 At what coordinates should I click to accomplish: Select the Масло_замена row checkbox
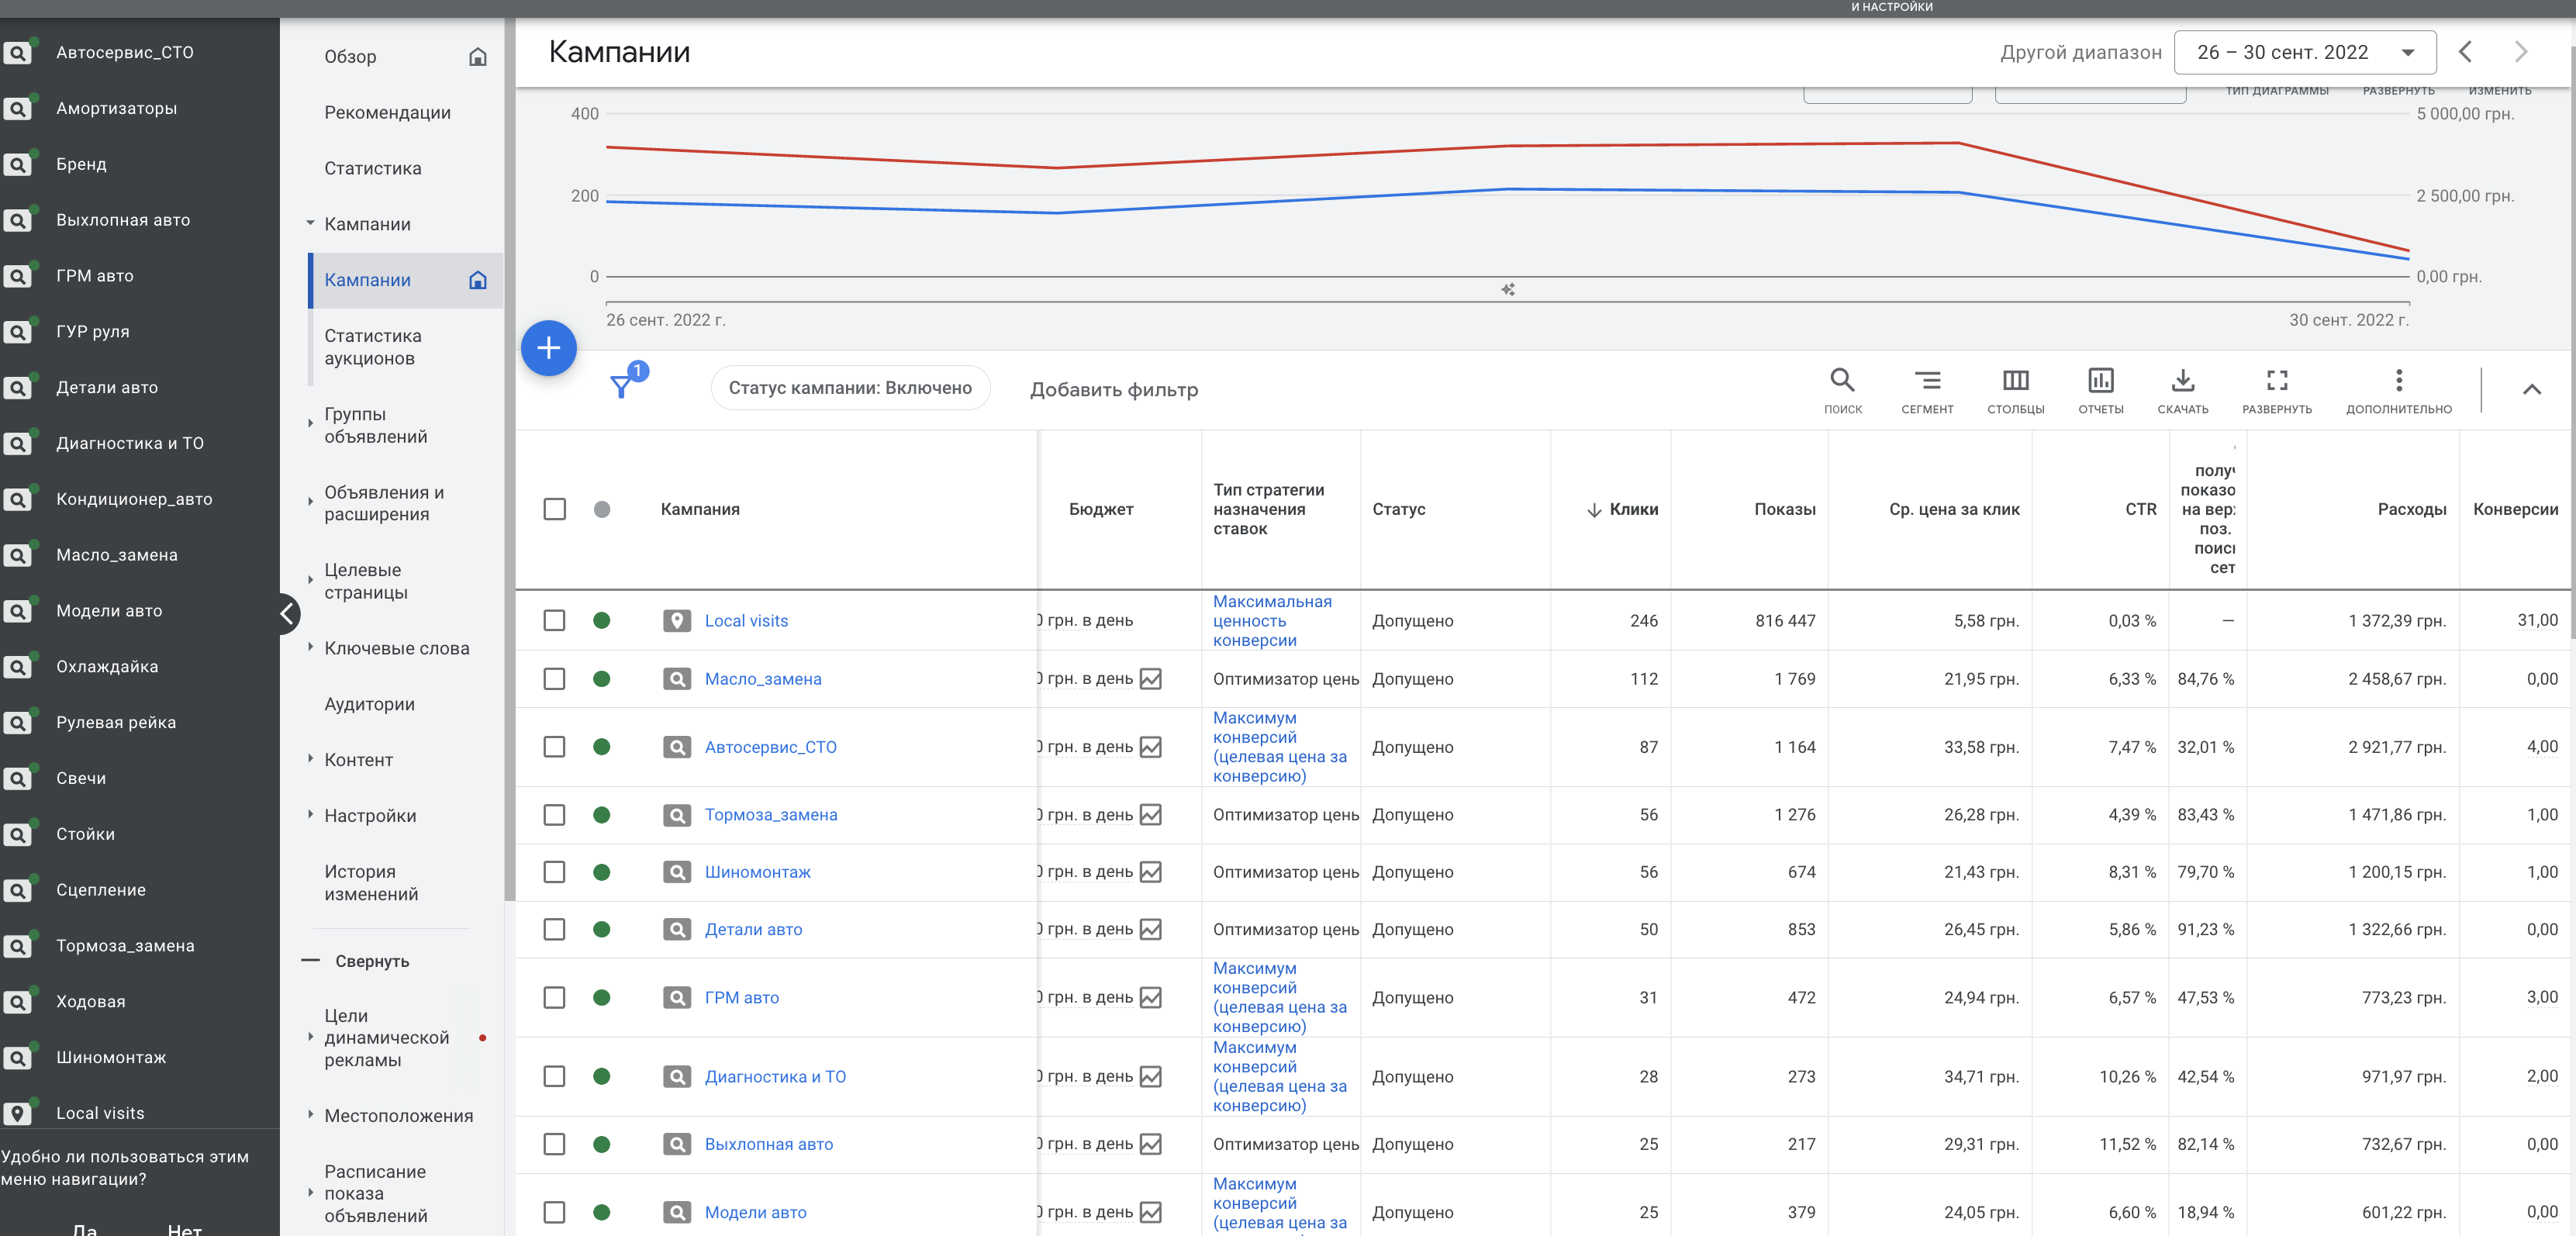coord(554,679)
